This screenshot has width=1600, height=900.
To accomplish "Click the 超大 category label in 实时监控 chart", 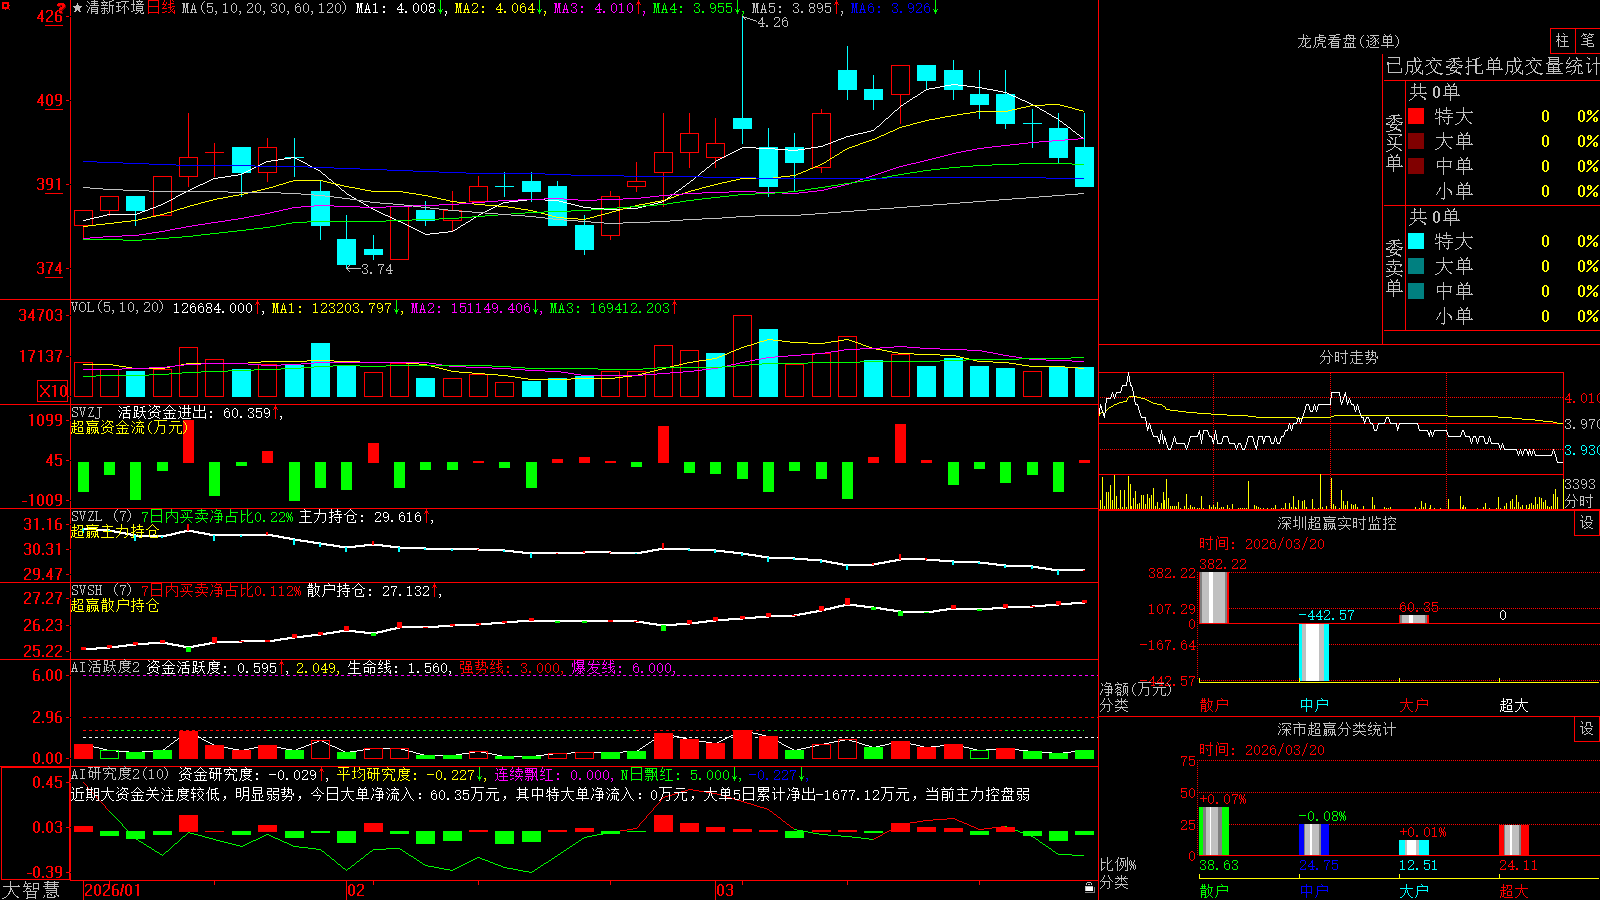I will point(1513,705).
